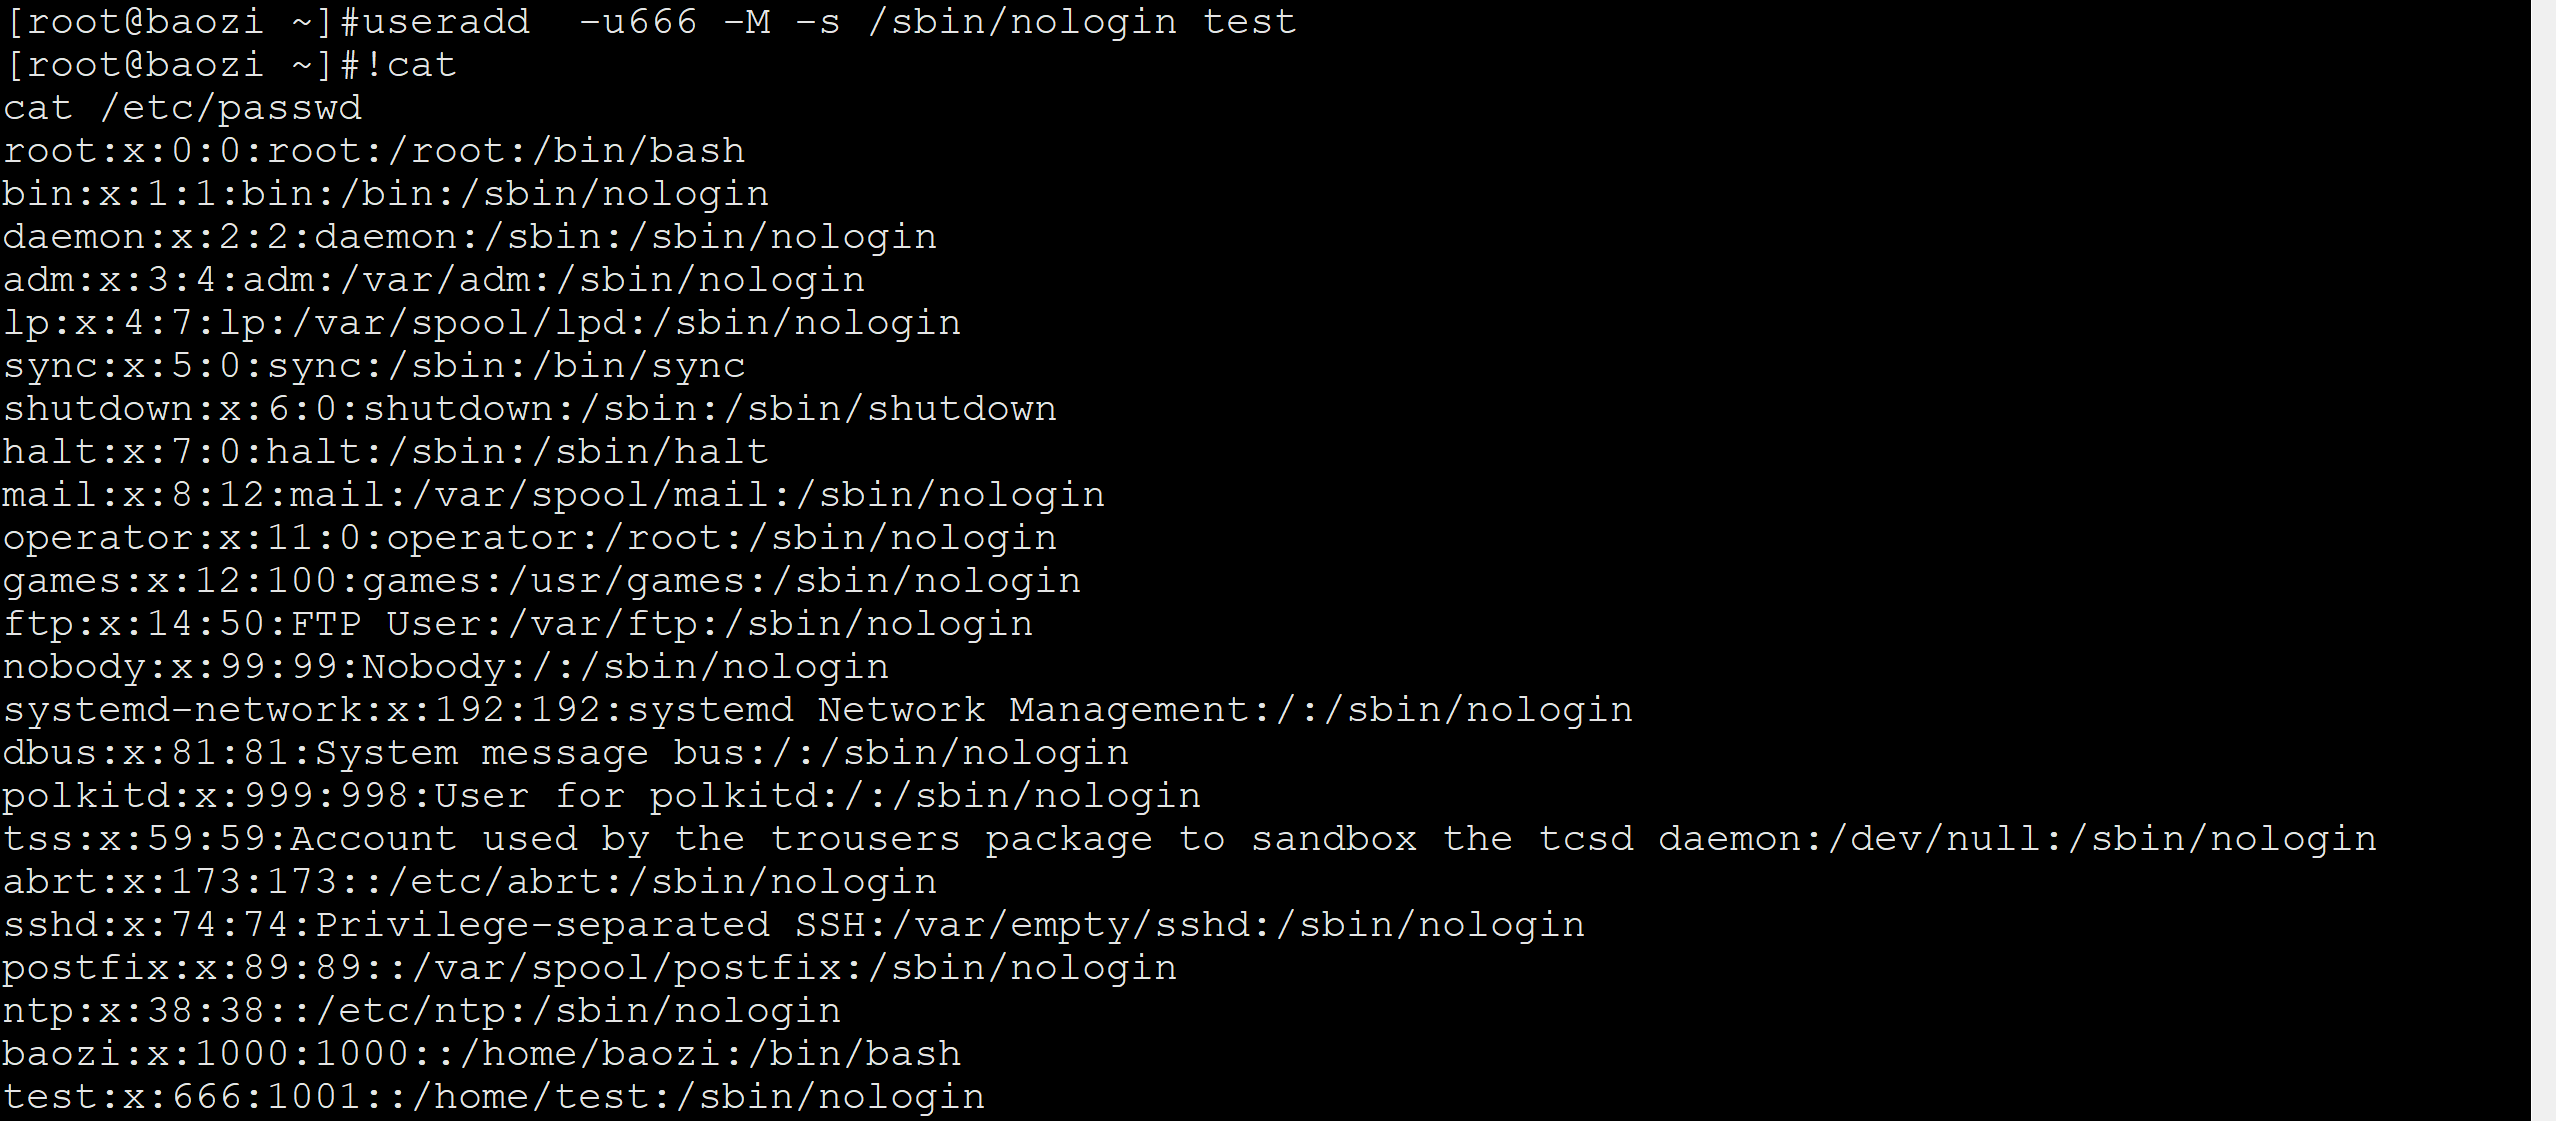Image resolution: width=2556 pixels, height=1121 pixels.
Task: Click the sync account entry
Action: pyautogui.click(x=373, y=366)
